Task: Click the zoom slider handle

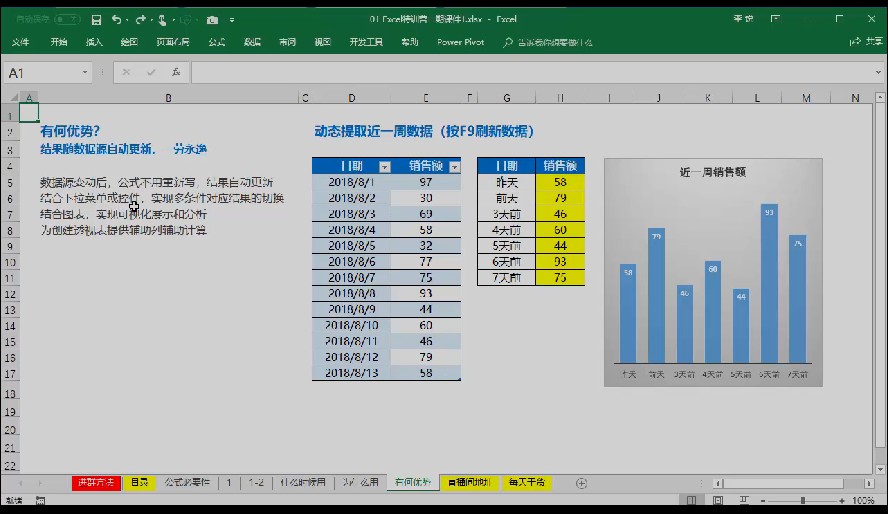Action: coord(802,500)
